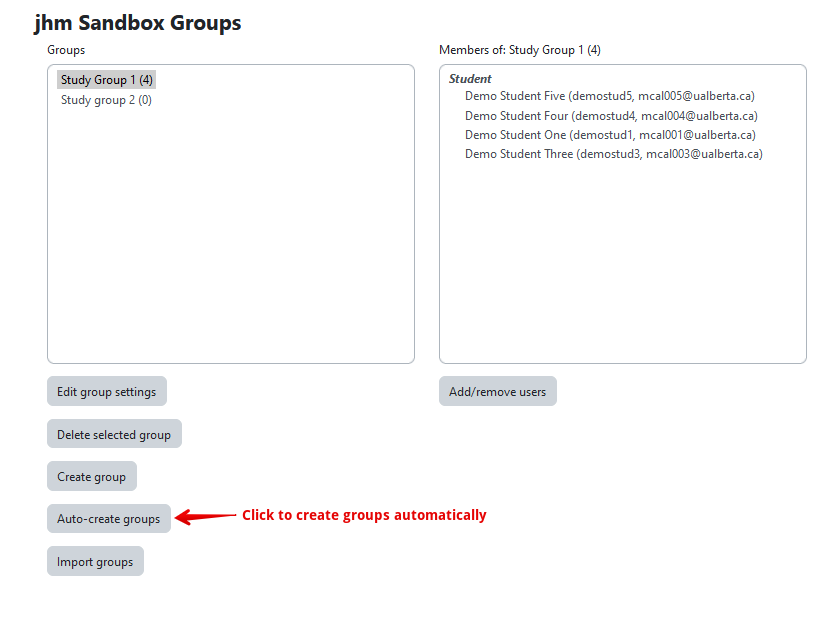
Task: Click the 'Members of: Study Group 1 (4)' label
Action: coord(519,50)
